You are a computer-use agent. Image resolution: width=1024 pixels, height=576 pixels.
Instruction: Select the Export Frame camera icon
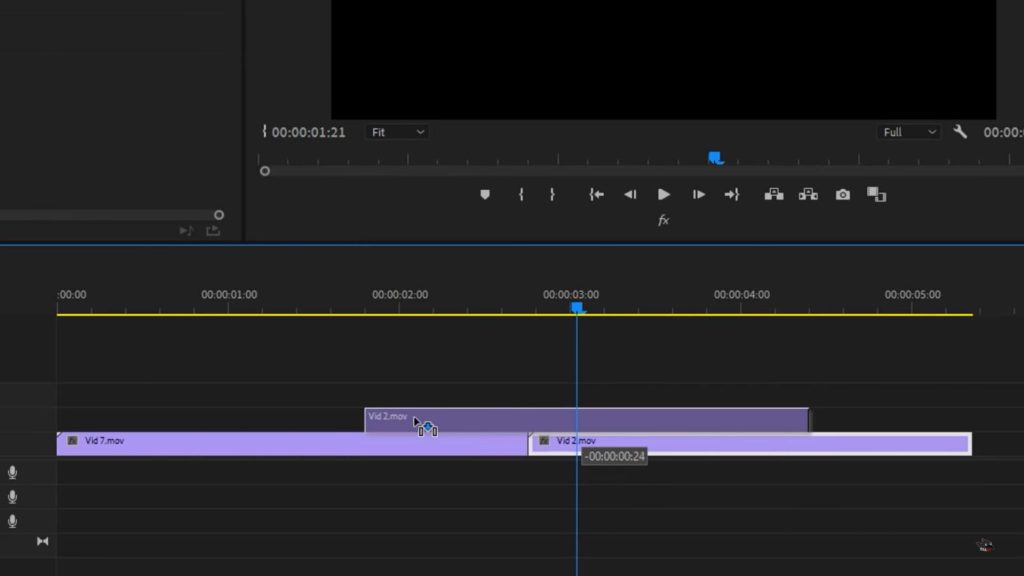pyautogui.click(x=842, y=194)
